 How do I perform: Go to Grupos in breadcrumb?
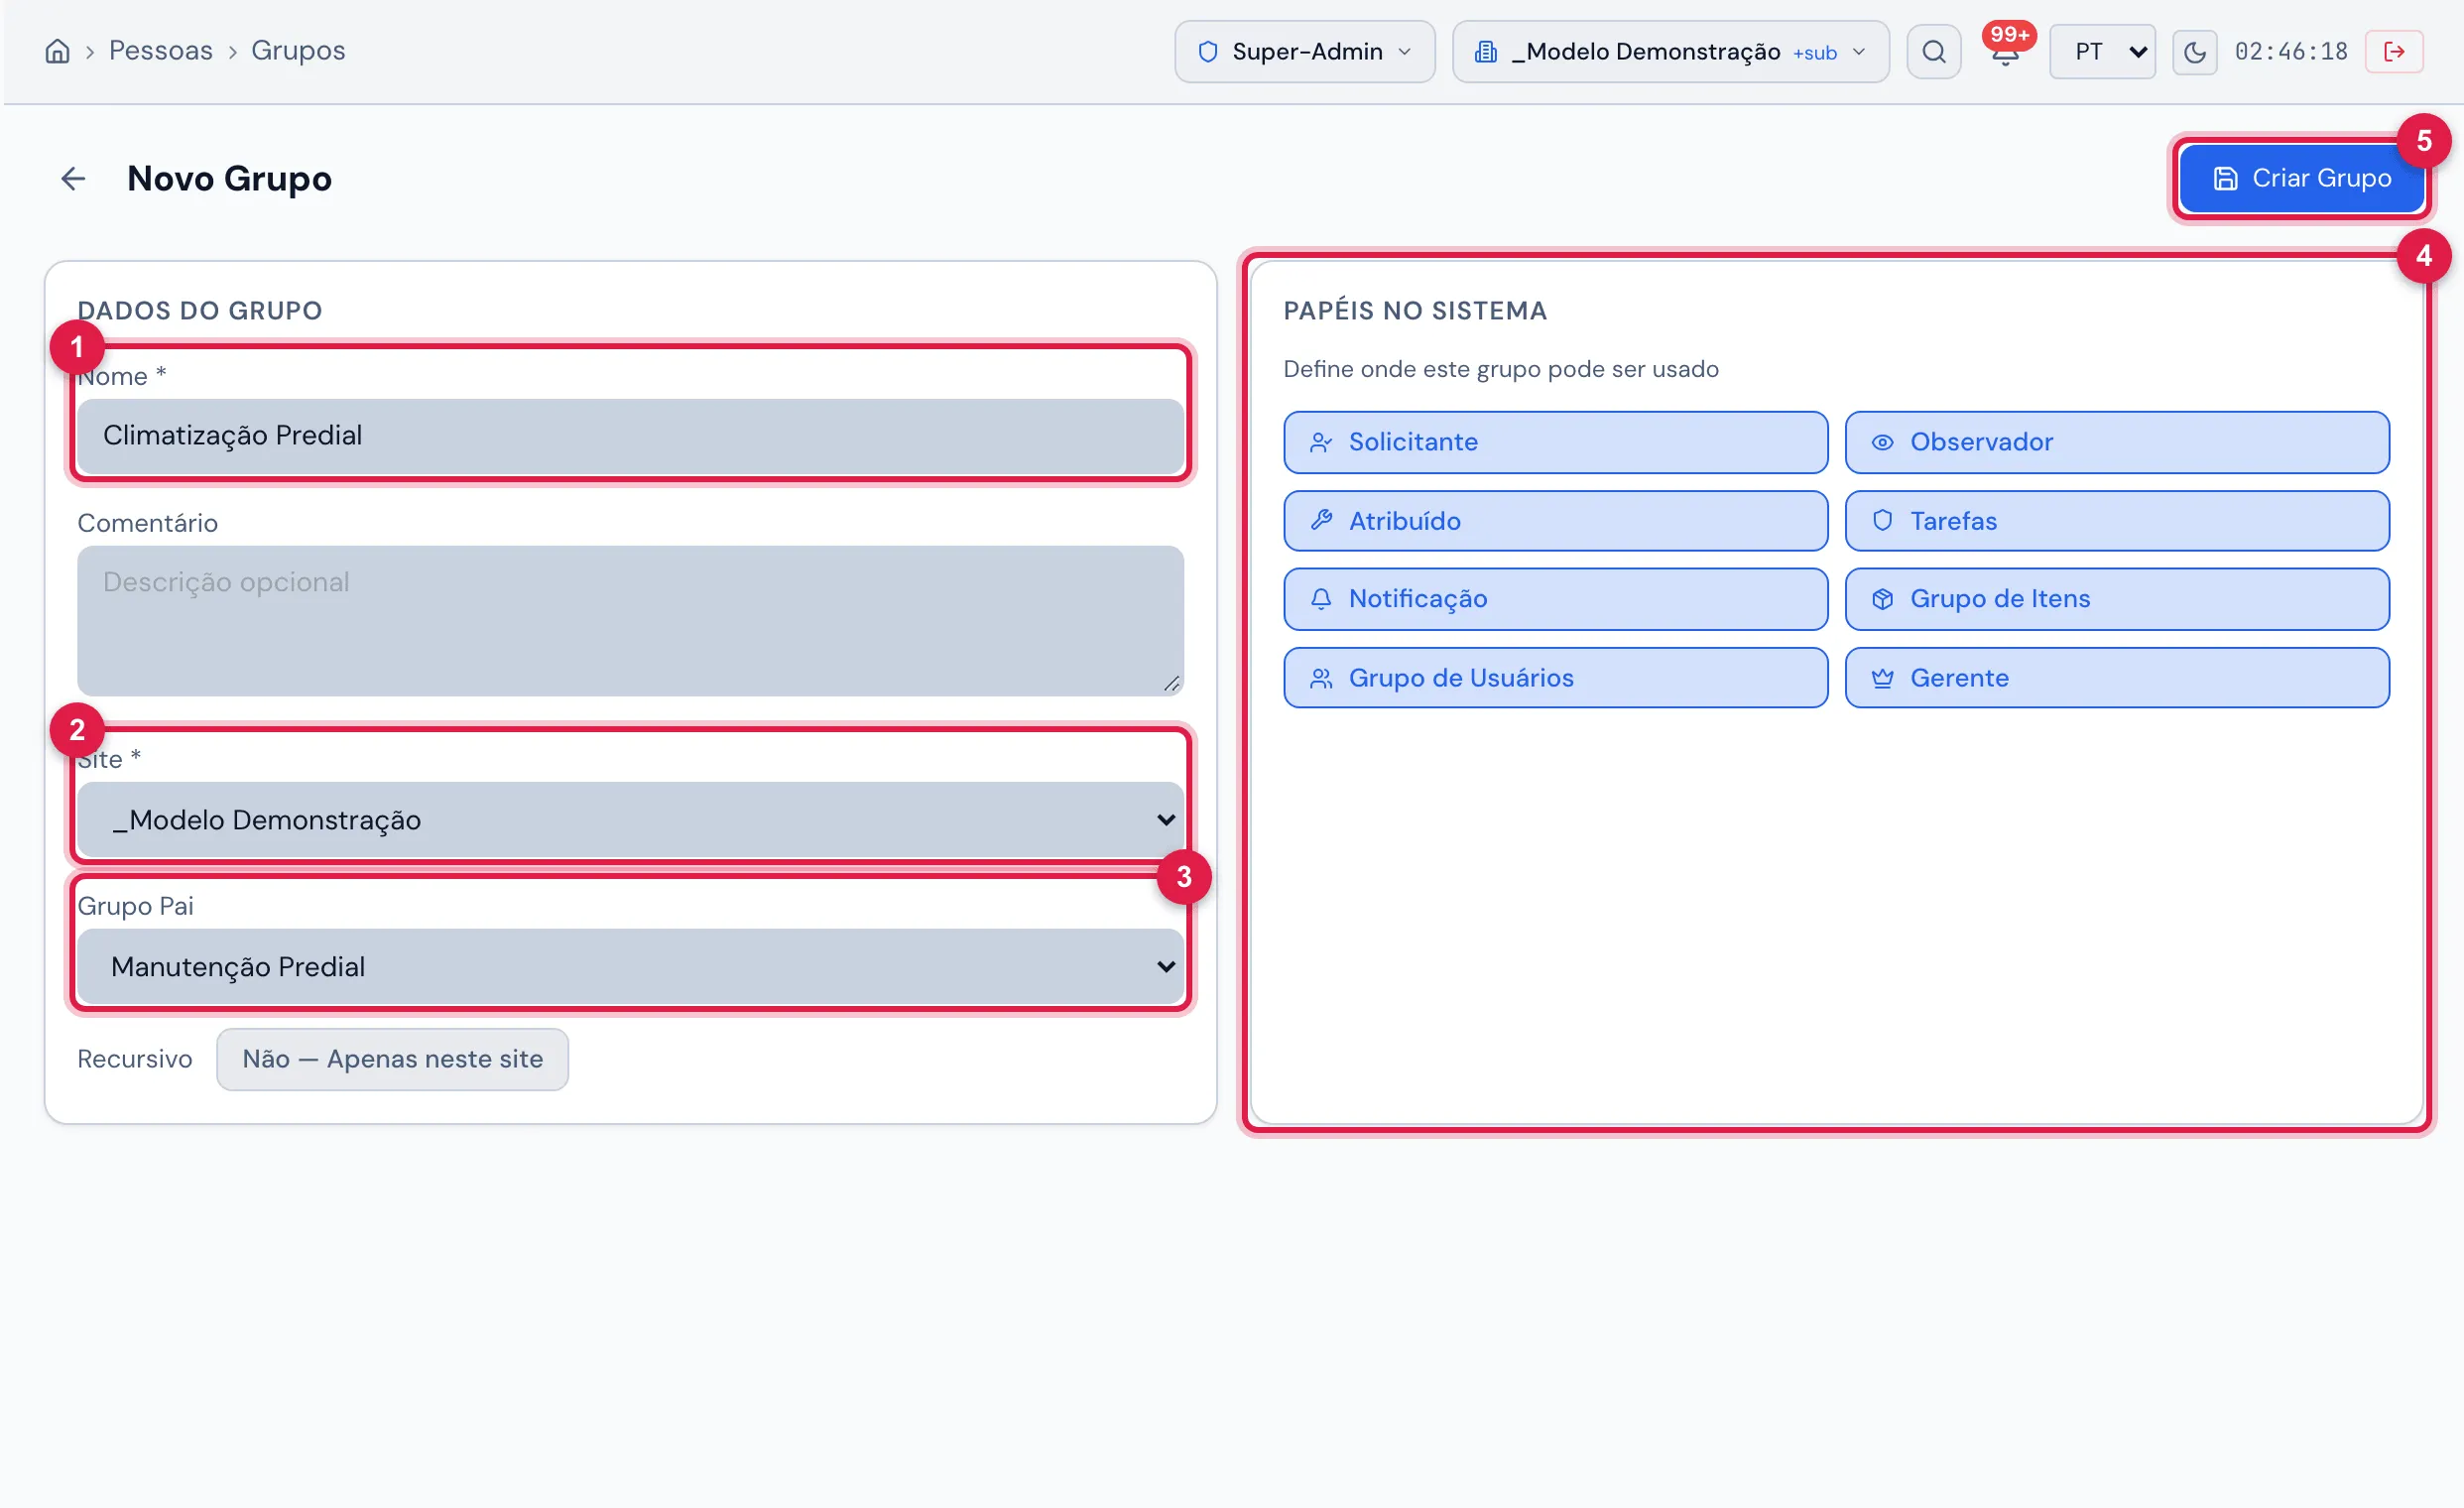pos(298,51)
